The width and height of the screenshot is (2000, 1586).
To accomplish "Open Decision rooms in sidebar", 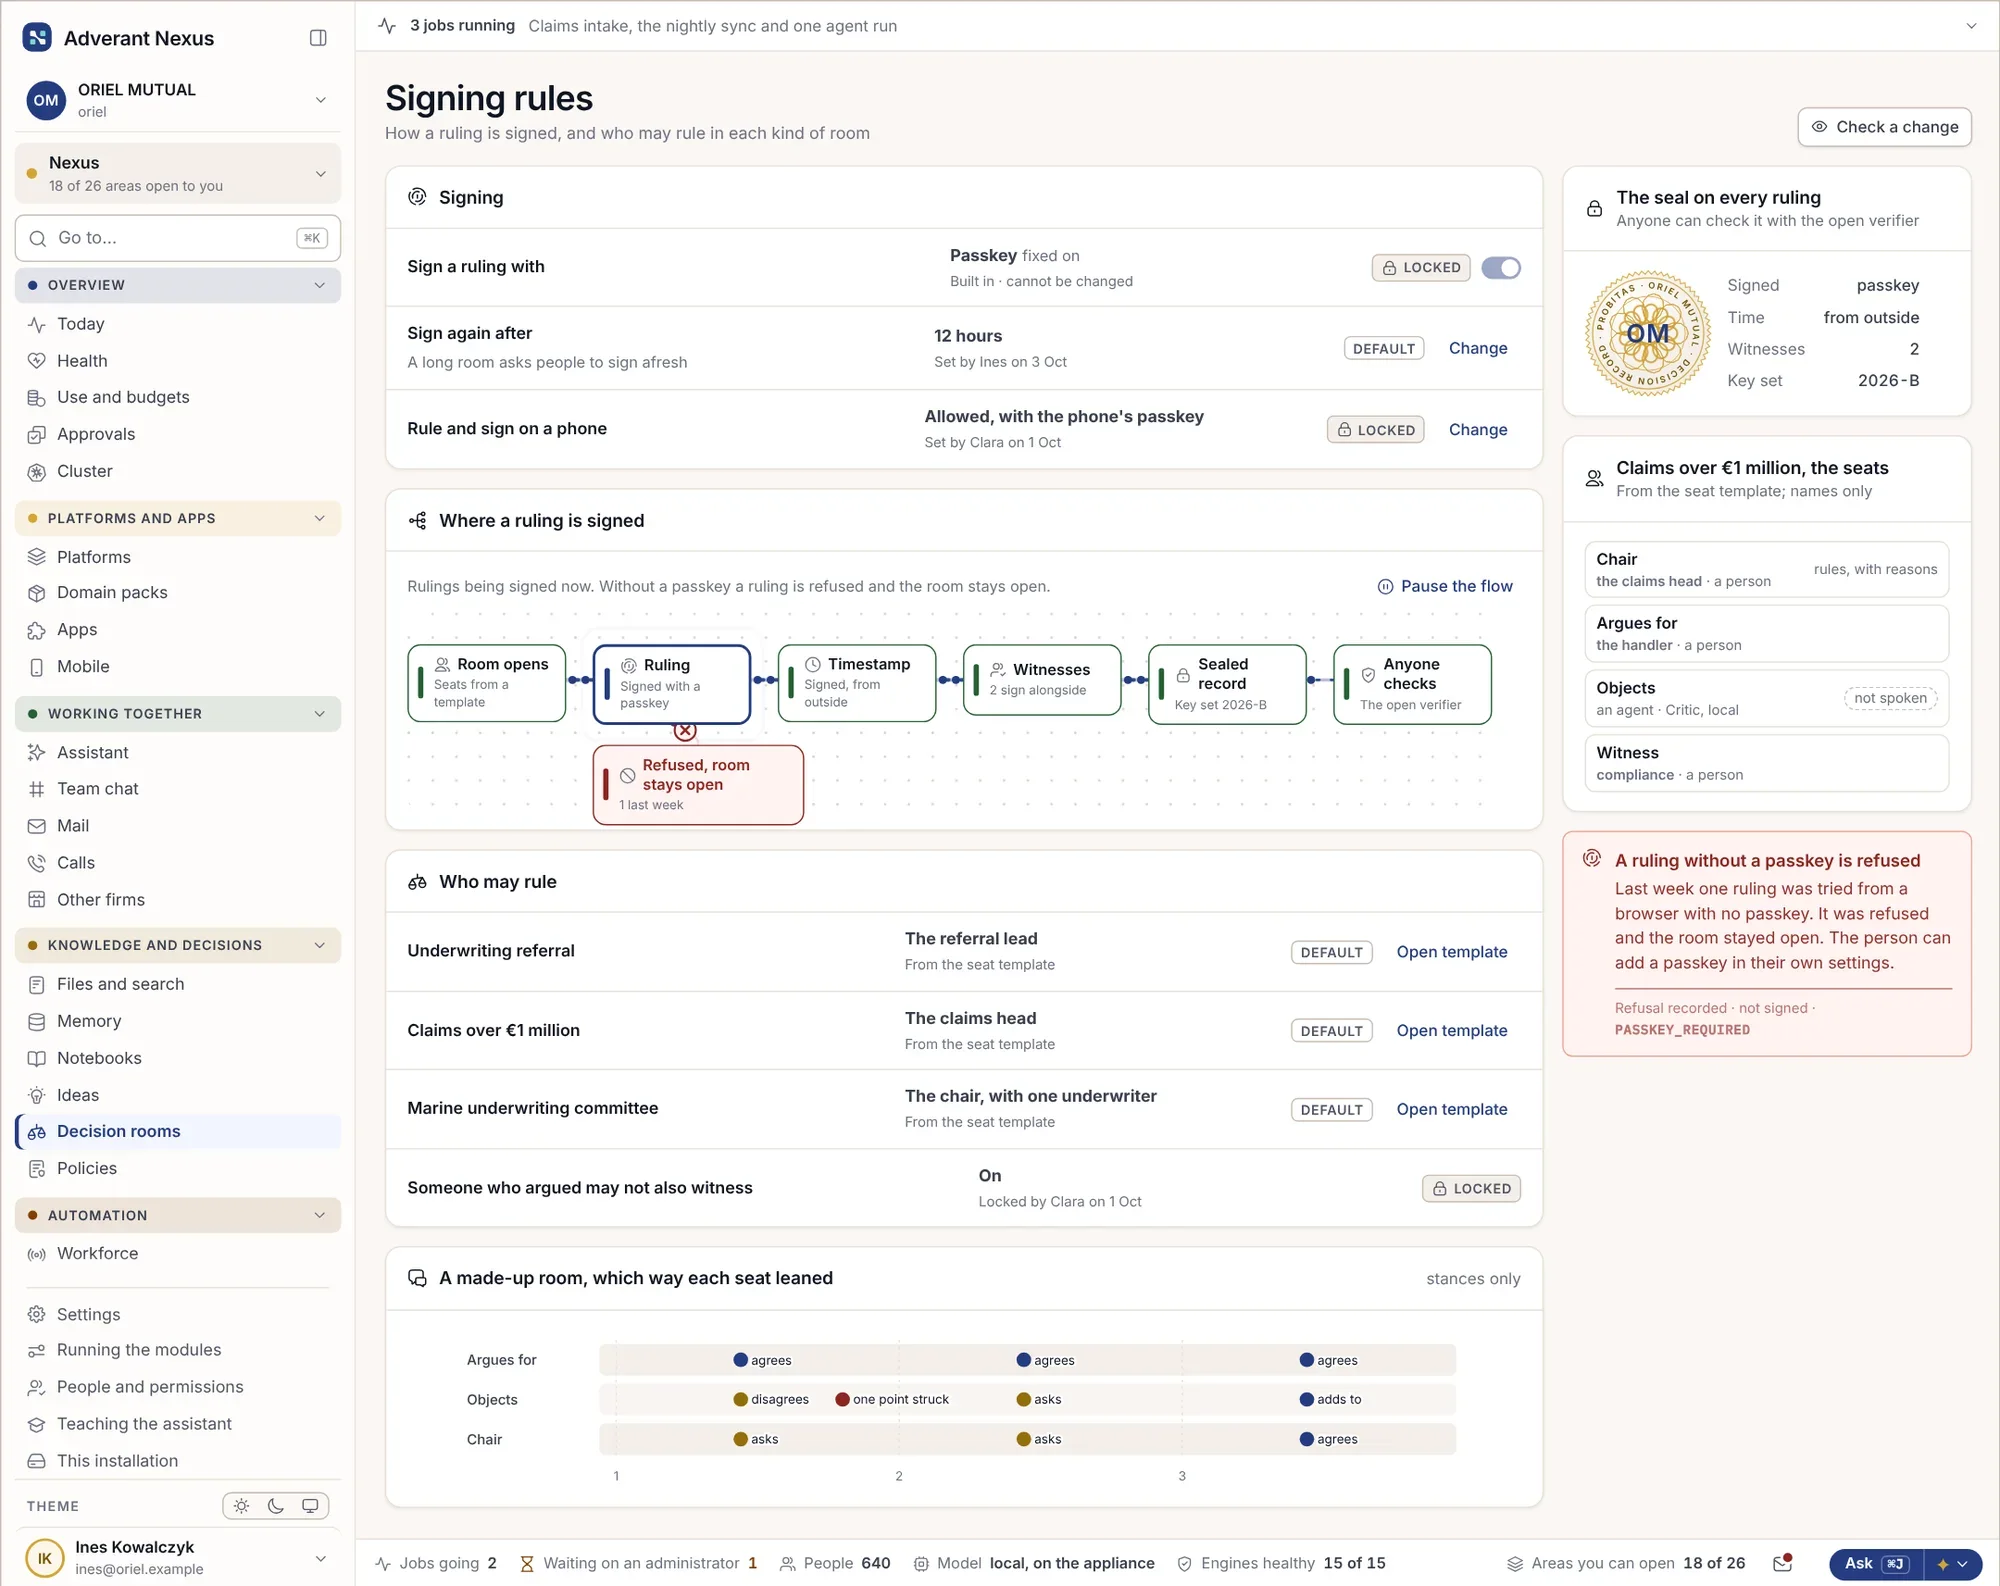I will click(x=178, y=1131).
